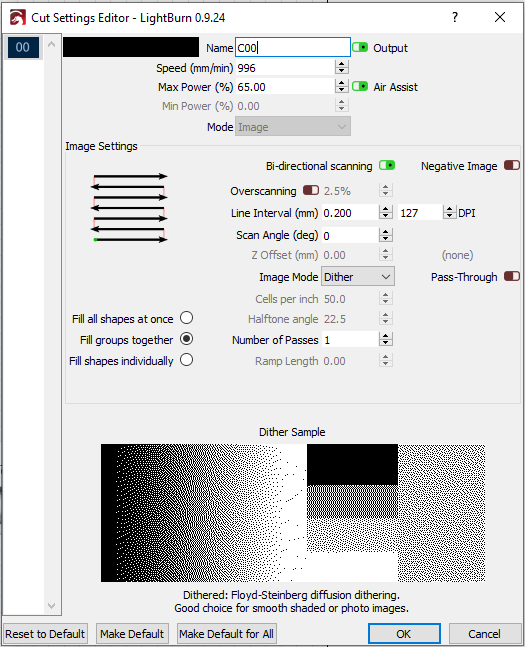Click the layer list scroll down arrow

[x=52, y=605]
